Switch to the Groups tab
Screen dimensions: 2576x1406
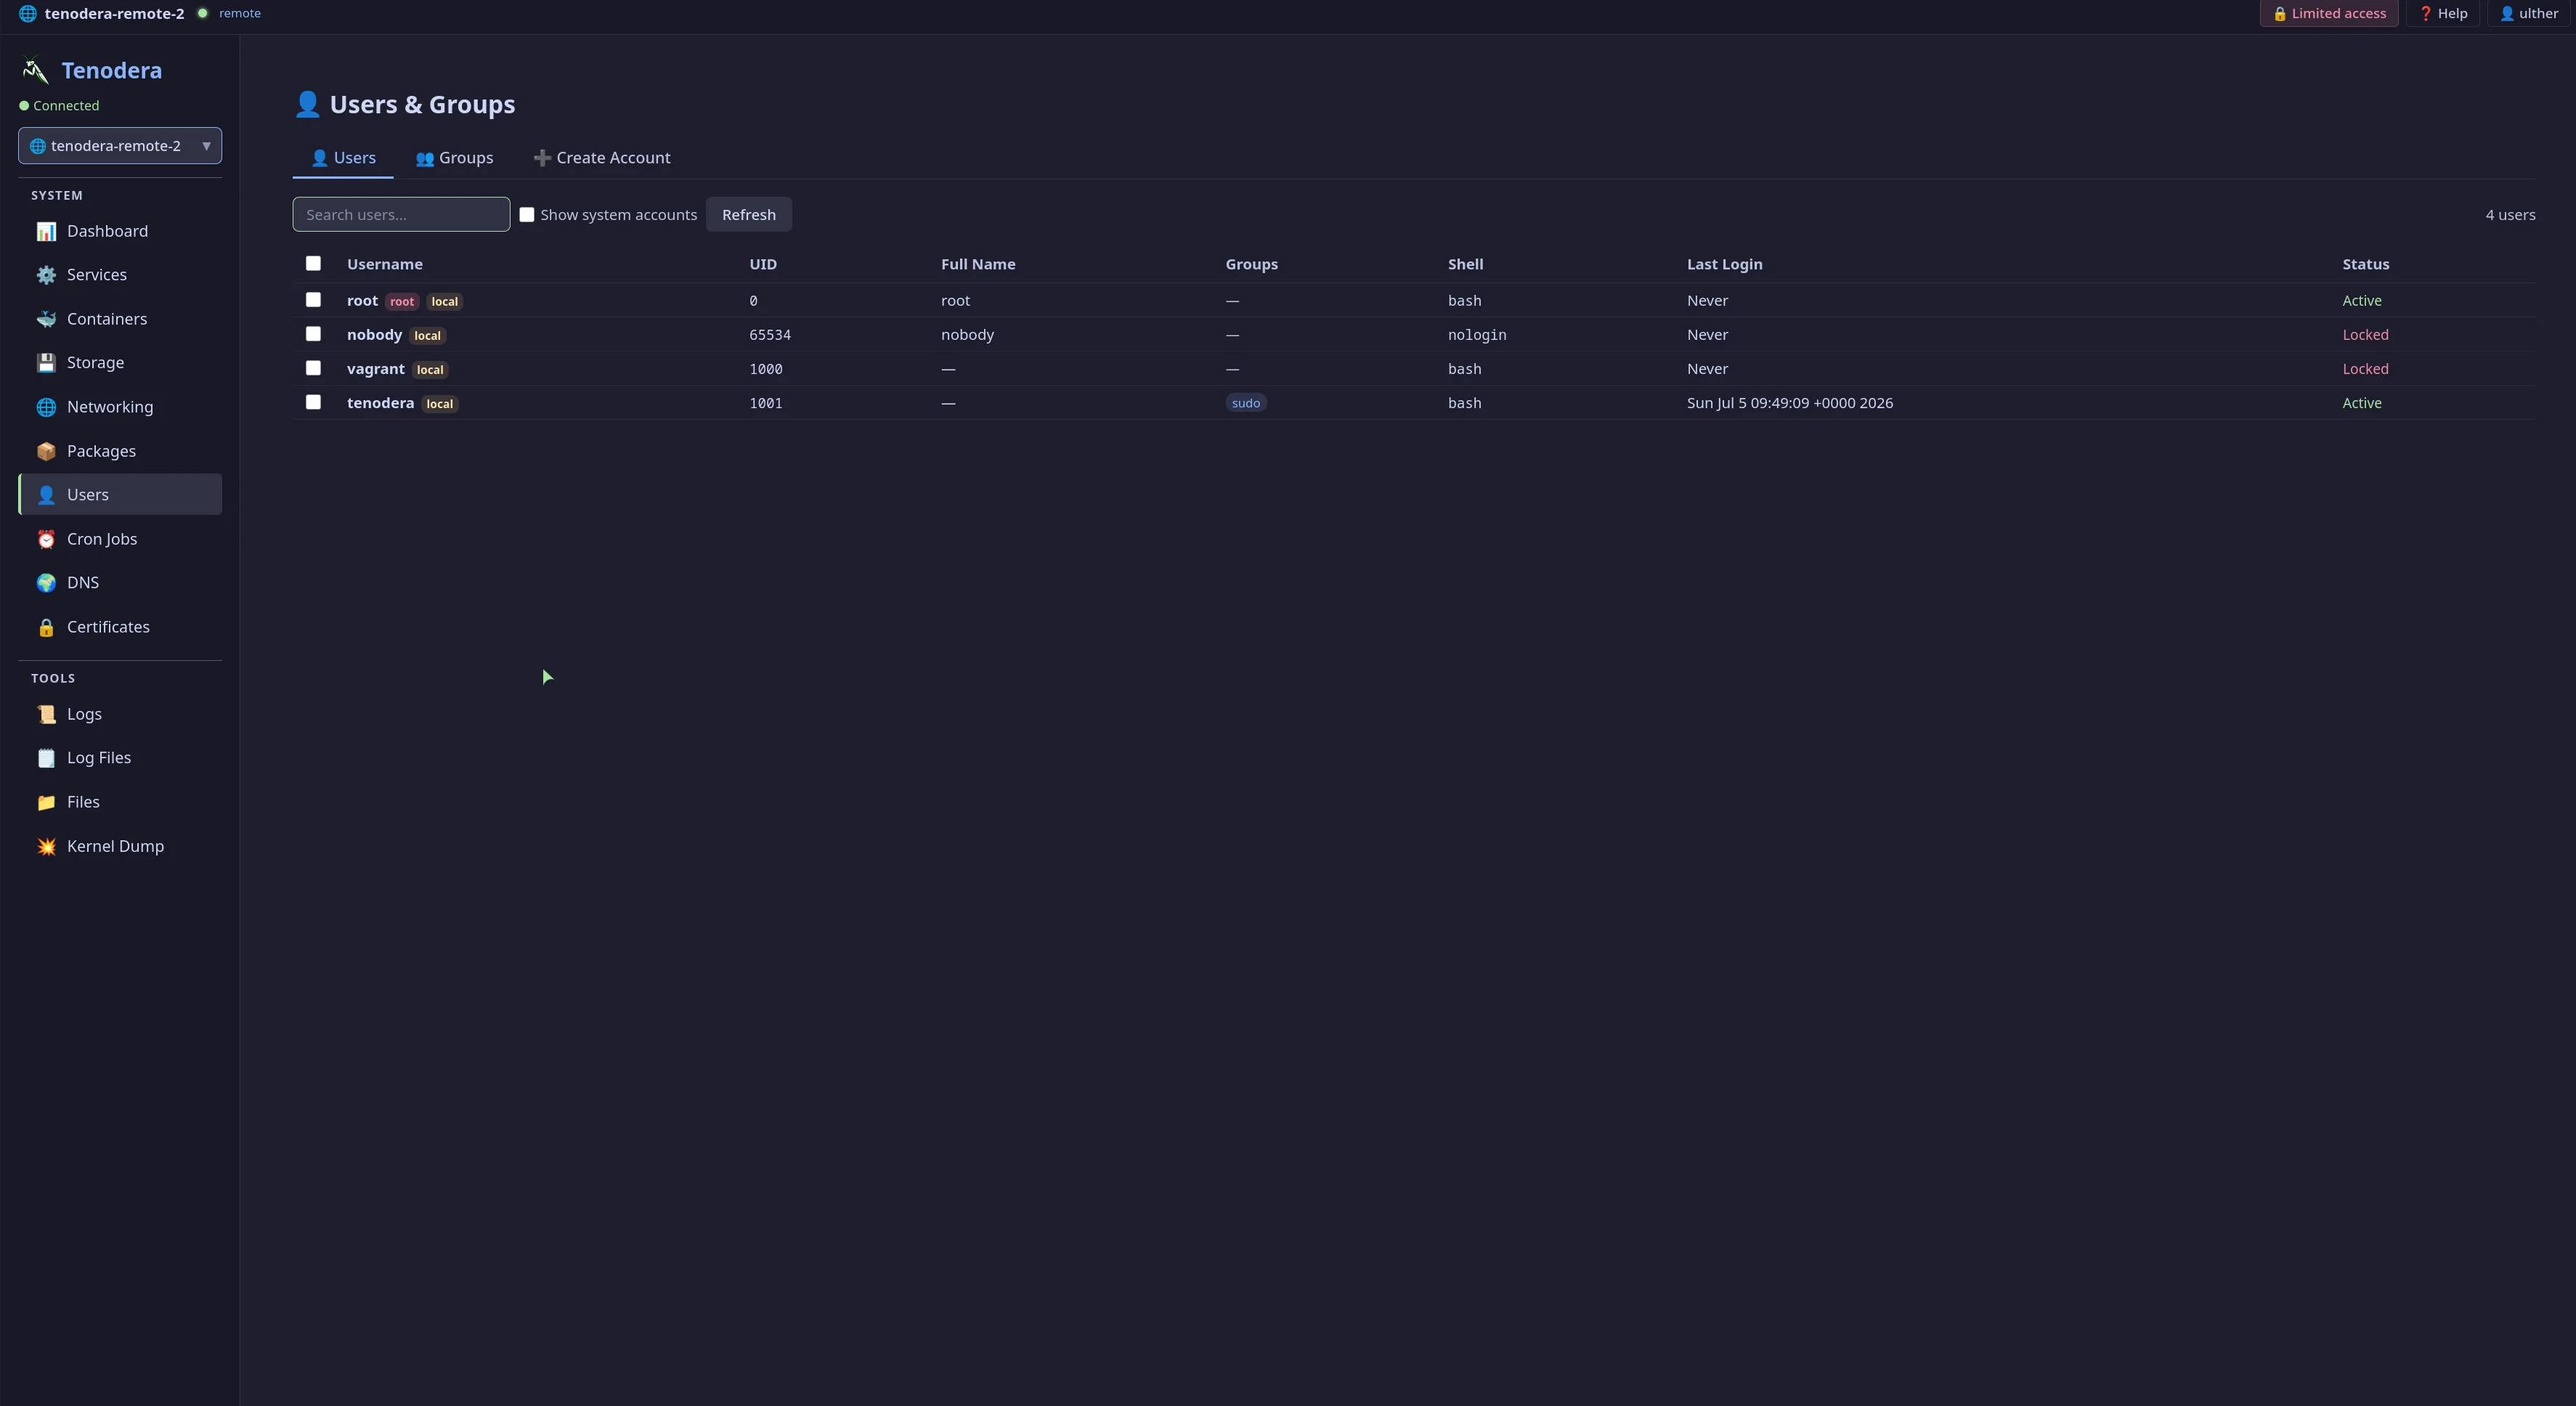pyautogui.click(x=454, y=158)
